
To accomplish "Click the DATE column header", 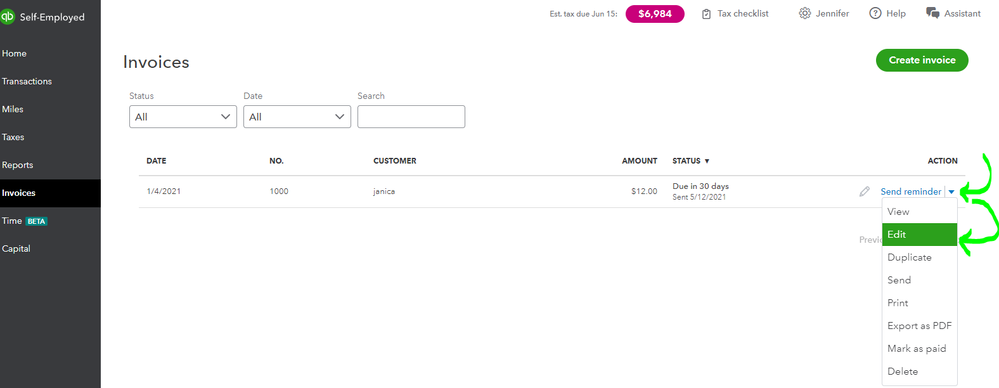I will (x=156, y=161).
